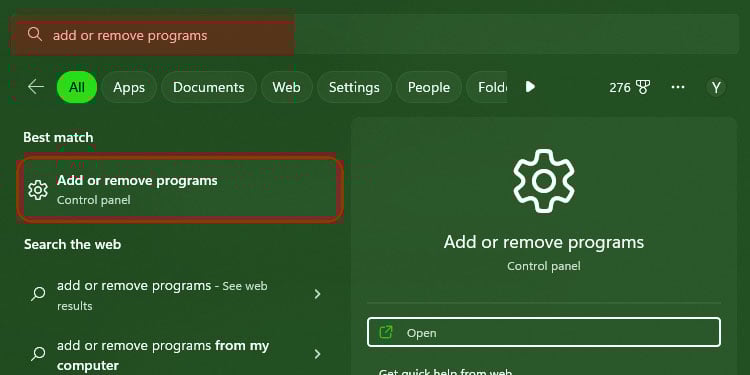The width and height of the screenshot is (750, 375).
Task: Click the 'Best match' heading
Action: tap(58, 137)
